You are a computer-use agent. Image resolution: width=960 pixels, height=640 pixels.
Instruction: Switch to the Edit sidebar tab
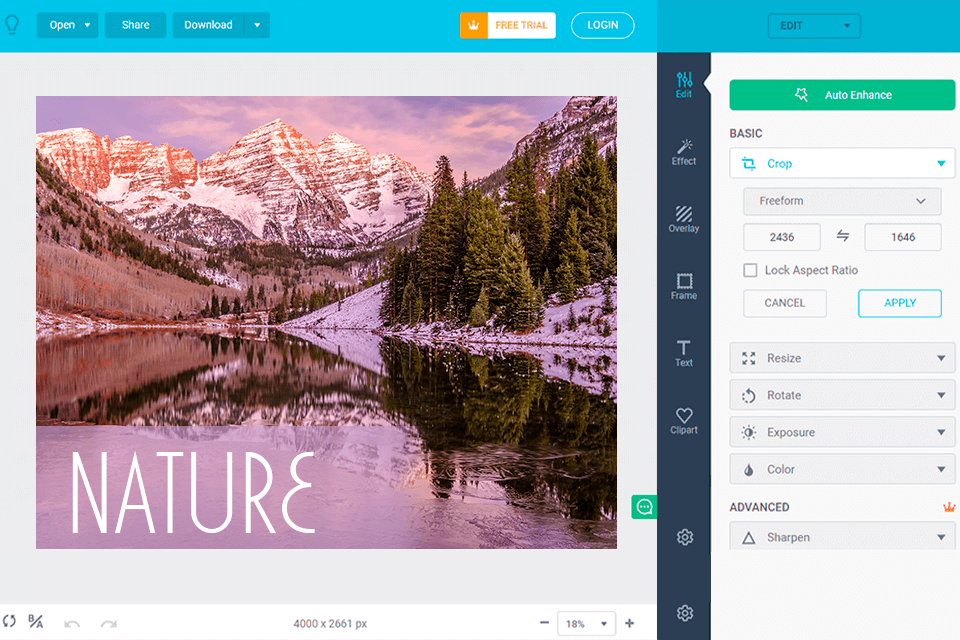coord(684,84)
